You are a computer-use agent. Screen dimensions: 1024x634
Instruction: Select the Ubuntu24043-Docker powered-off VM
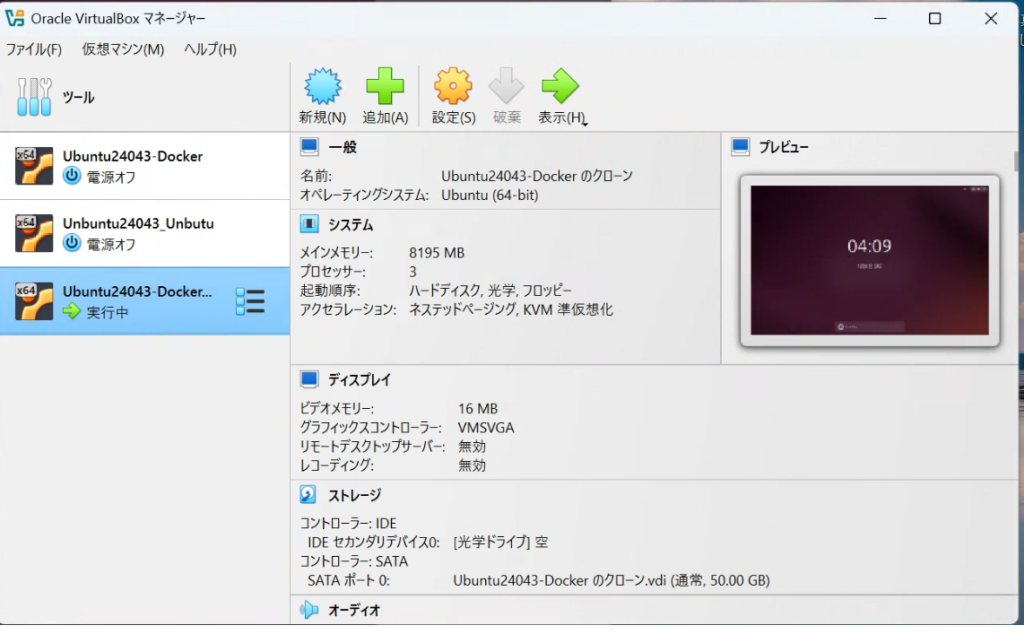[132, 166]
